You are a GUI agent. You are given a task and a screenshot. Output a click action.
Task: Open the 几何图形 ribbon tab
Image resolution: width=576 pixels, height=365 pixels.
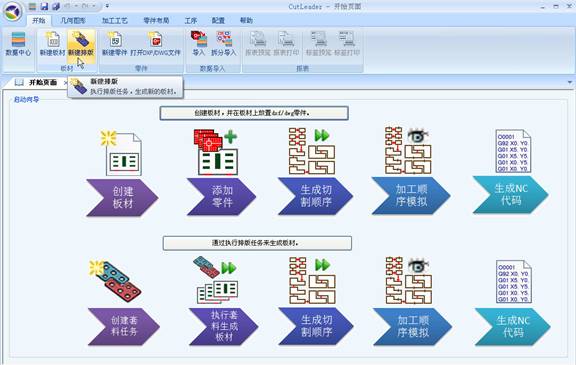coord(73,21)
